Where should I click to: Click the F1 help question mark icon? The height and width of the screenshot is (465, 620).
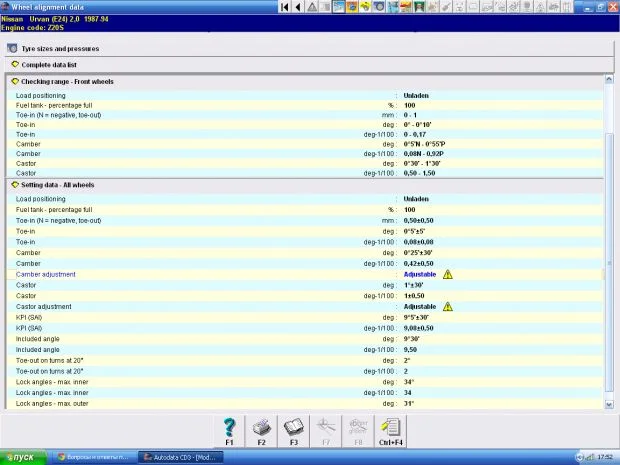[230, 427]
